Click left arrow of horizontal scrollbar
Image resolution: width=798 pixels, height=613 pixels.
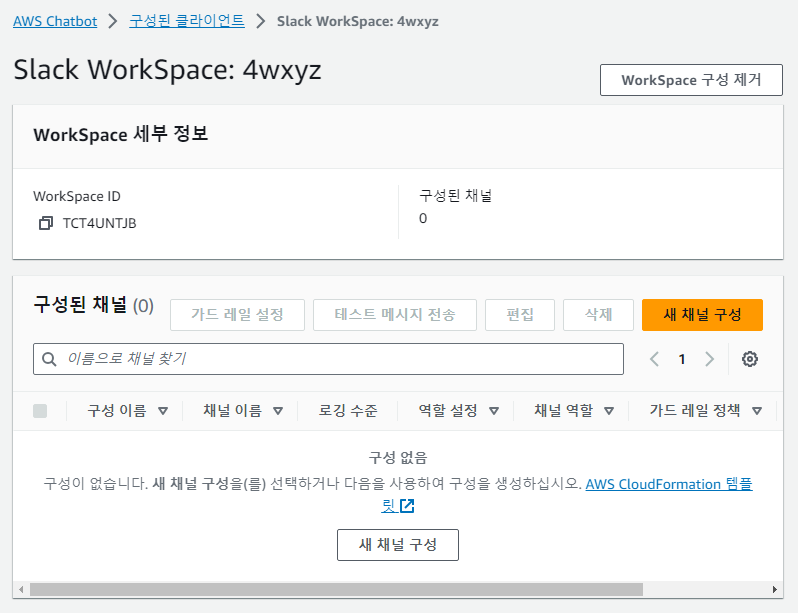click(21, 590)
